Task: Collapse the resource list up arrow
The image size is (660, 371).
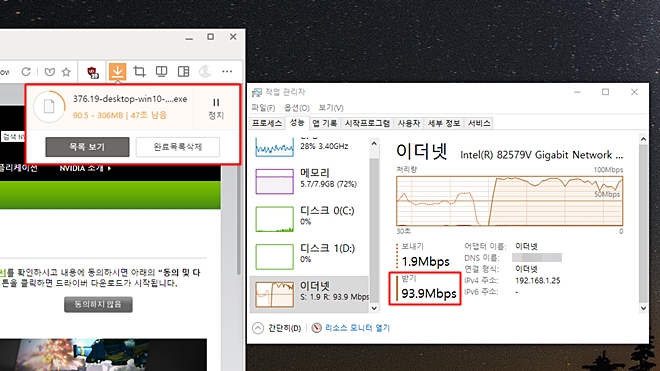Action: click(x=374, y=143)
